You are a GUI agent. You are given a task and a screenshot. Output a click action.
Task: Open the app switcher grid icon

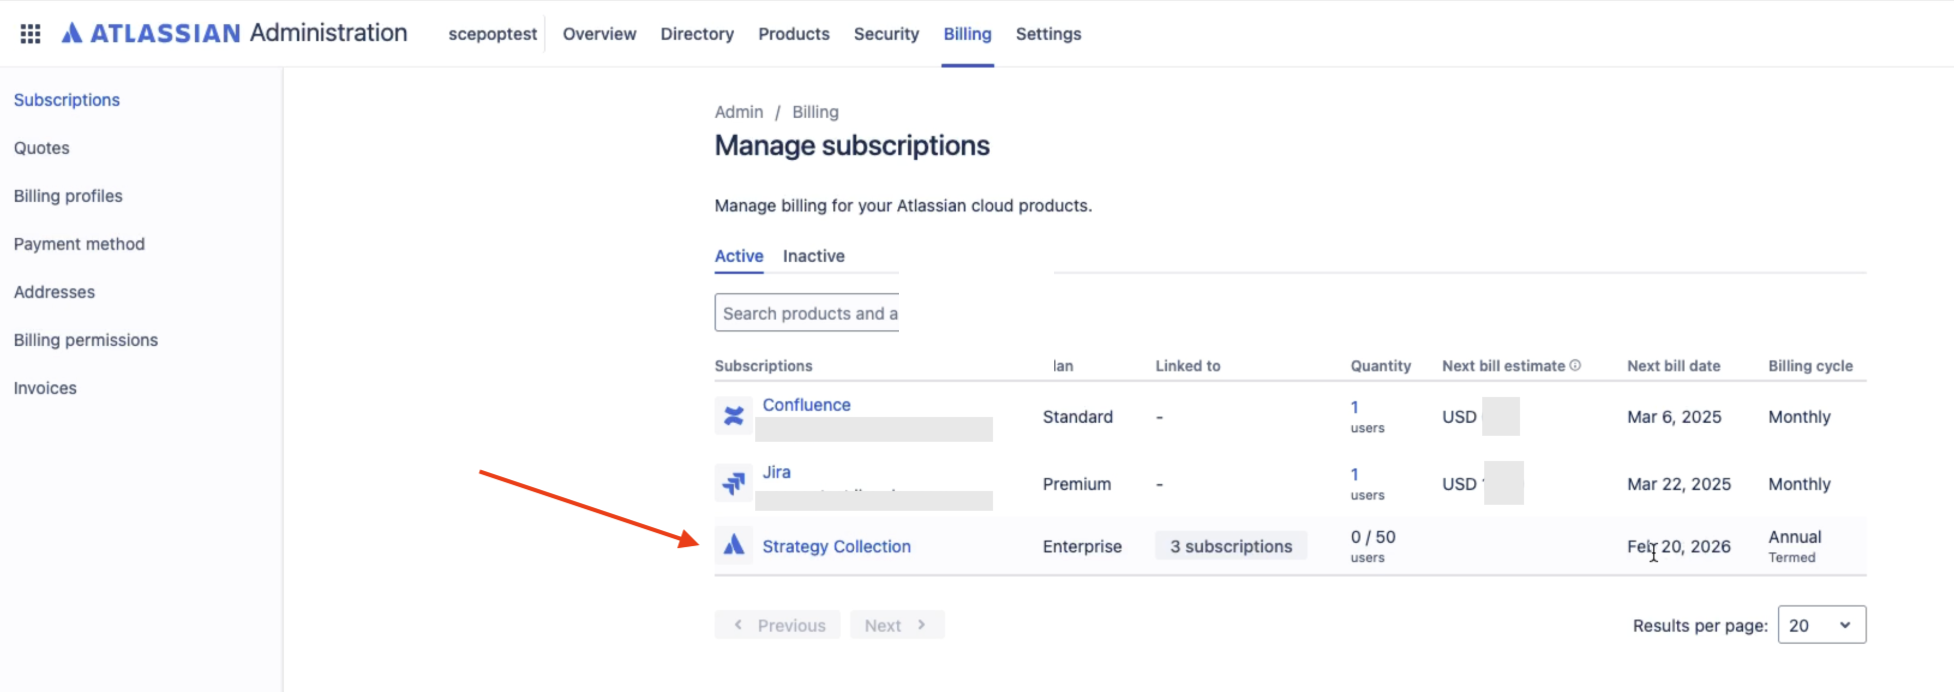coord(30,34)
